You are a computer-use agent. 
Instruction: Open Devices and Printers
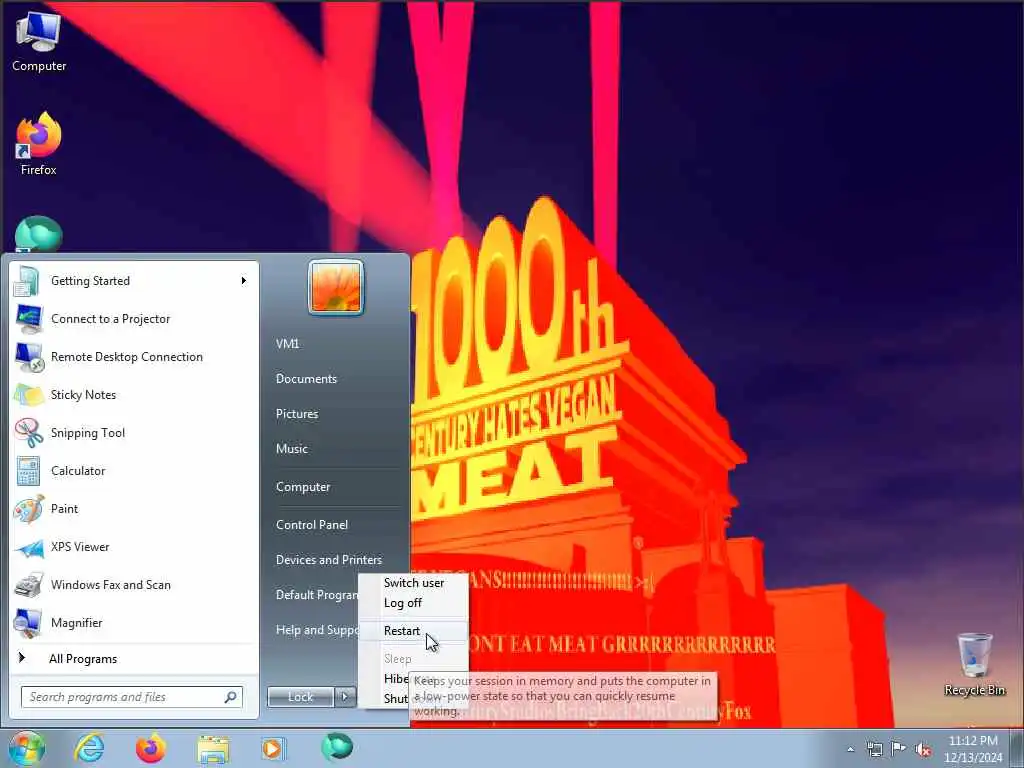click(329, 560)
